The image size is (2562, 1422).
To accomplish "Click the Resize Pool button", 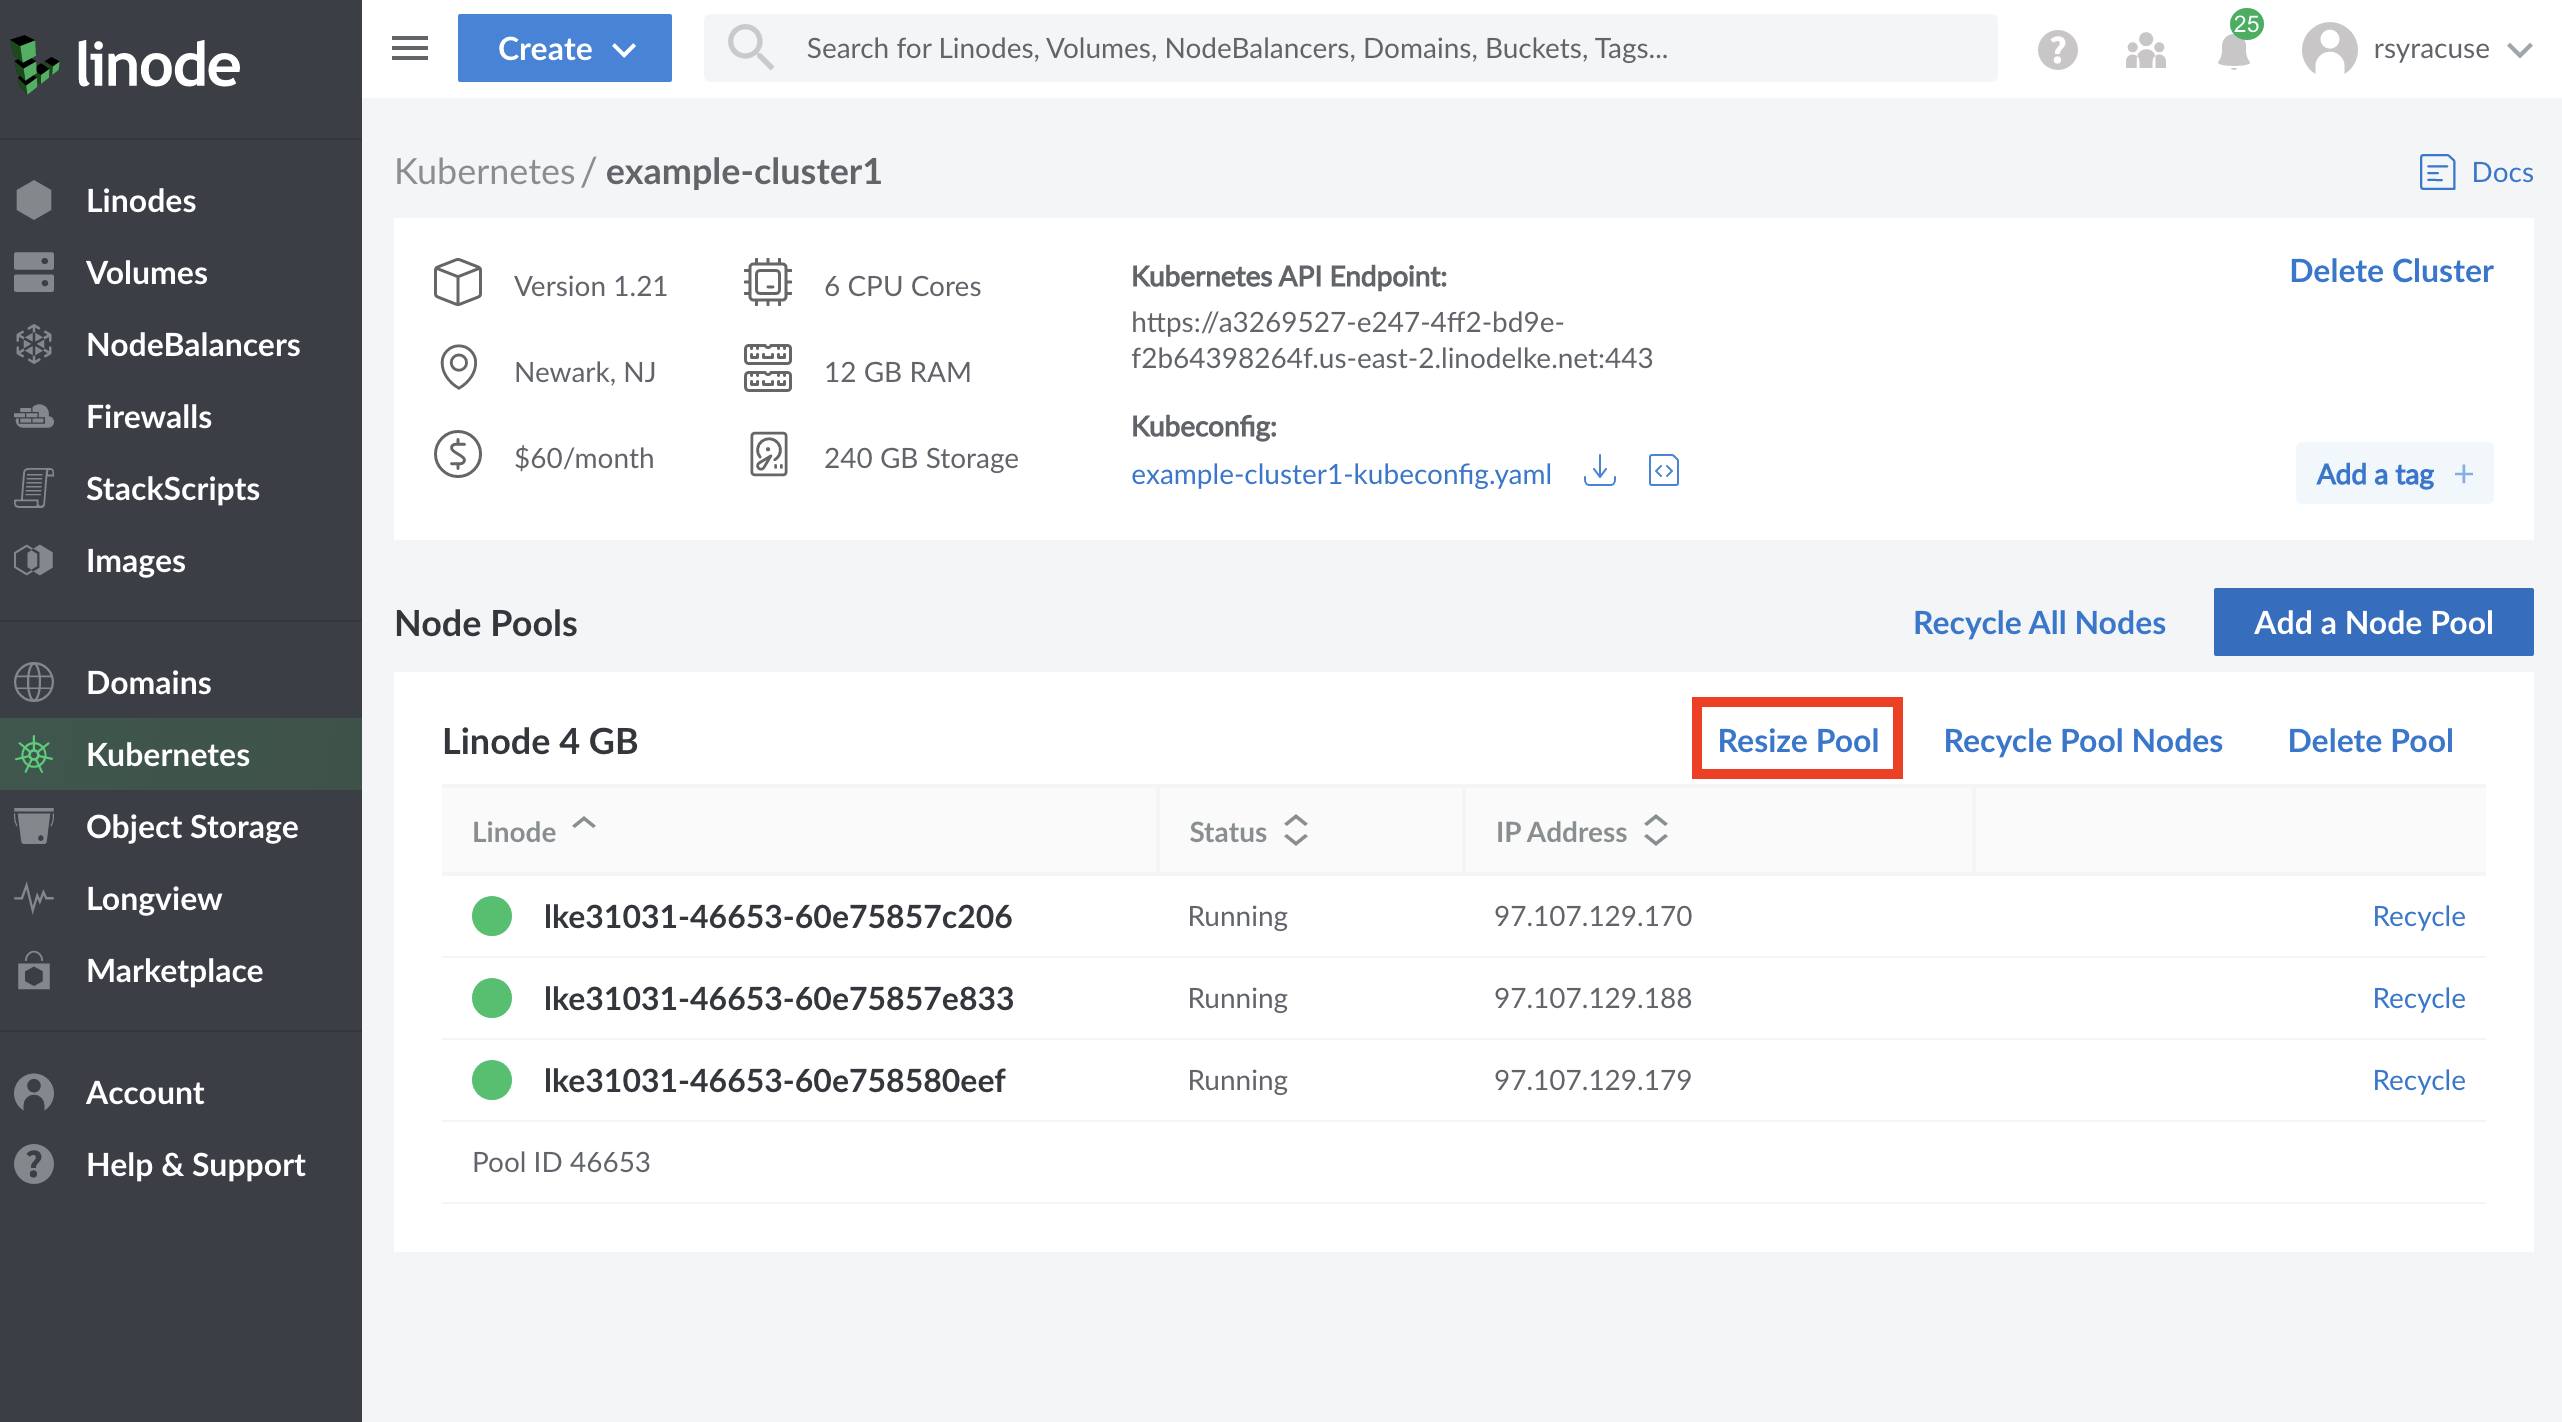I will [x=1797, y=740].
